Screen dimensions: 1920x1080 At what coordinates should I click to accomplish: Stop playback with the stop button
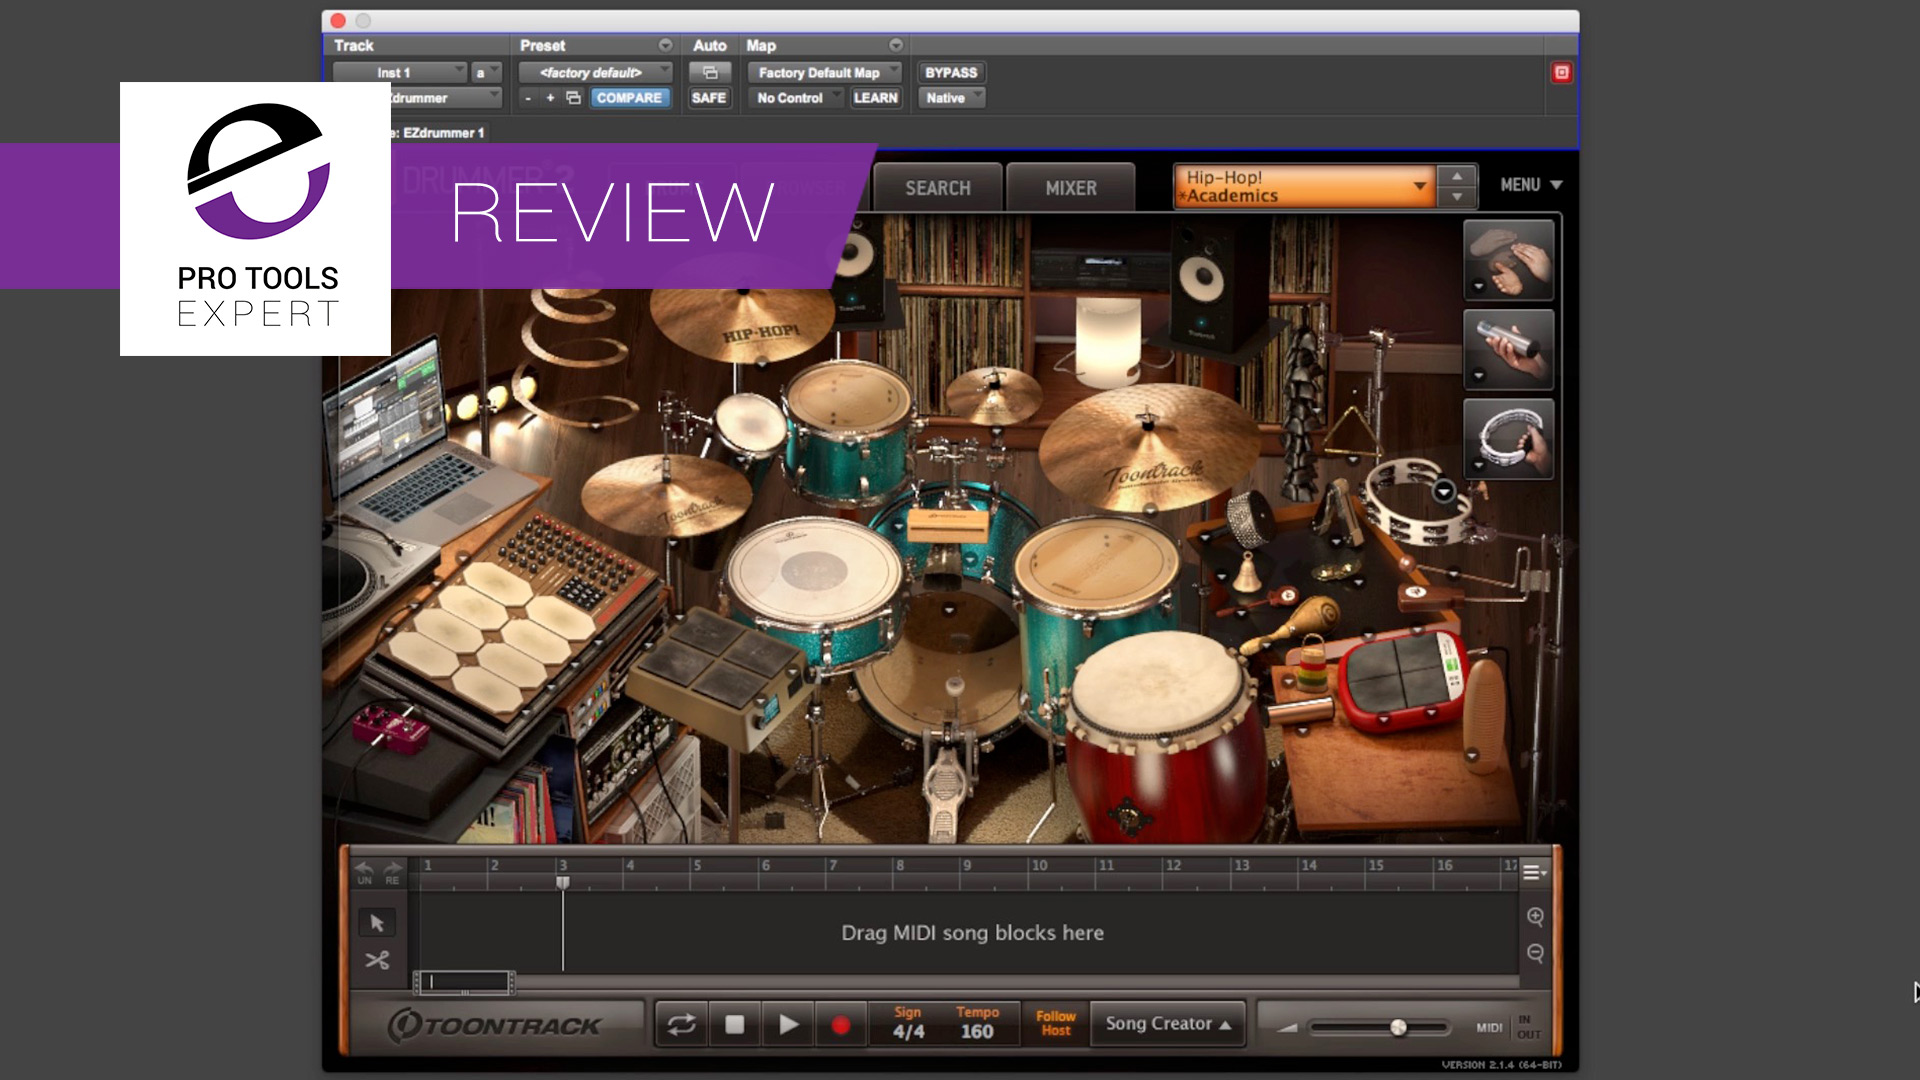coord(734,1024)
